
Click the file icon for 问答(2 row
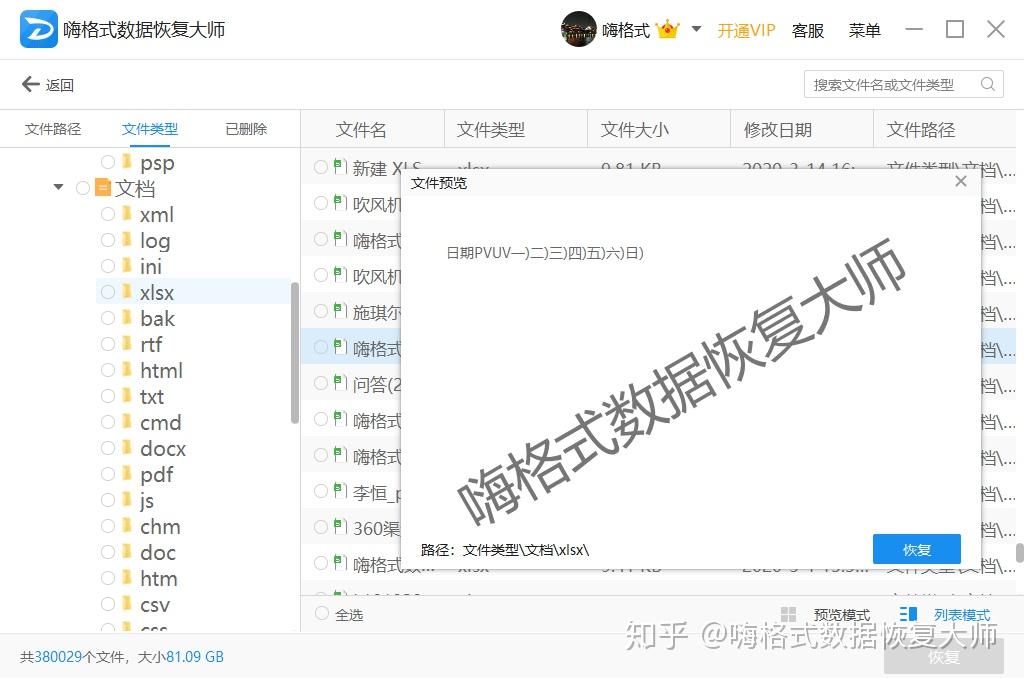pyautogui.click(x=340, y=382)
